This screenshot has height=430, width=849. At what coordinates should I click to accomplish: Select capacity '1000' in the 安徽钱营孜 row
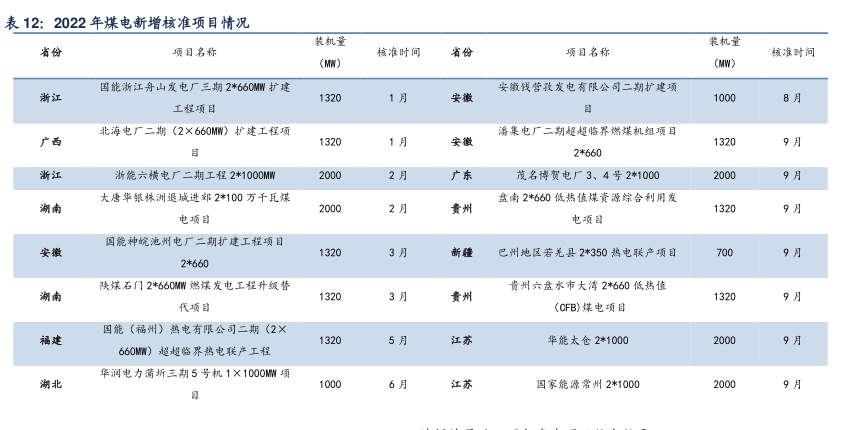coord(724,98)
